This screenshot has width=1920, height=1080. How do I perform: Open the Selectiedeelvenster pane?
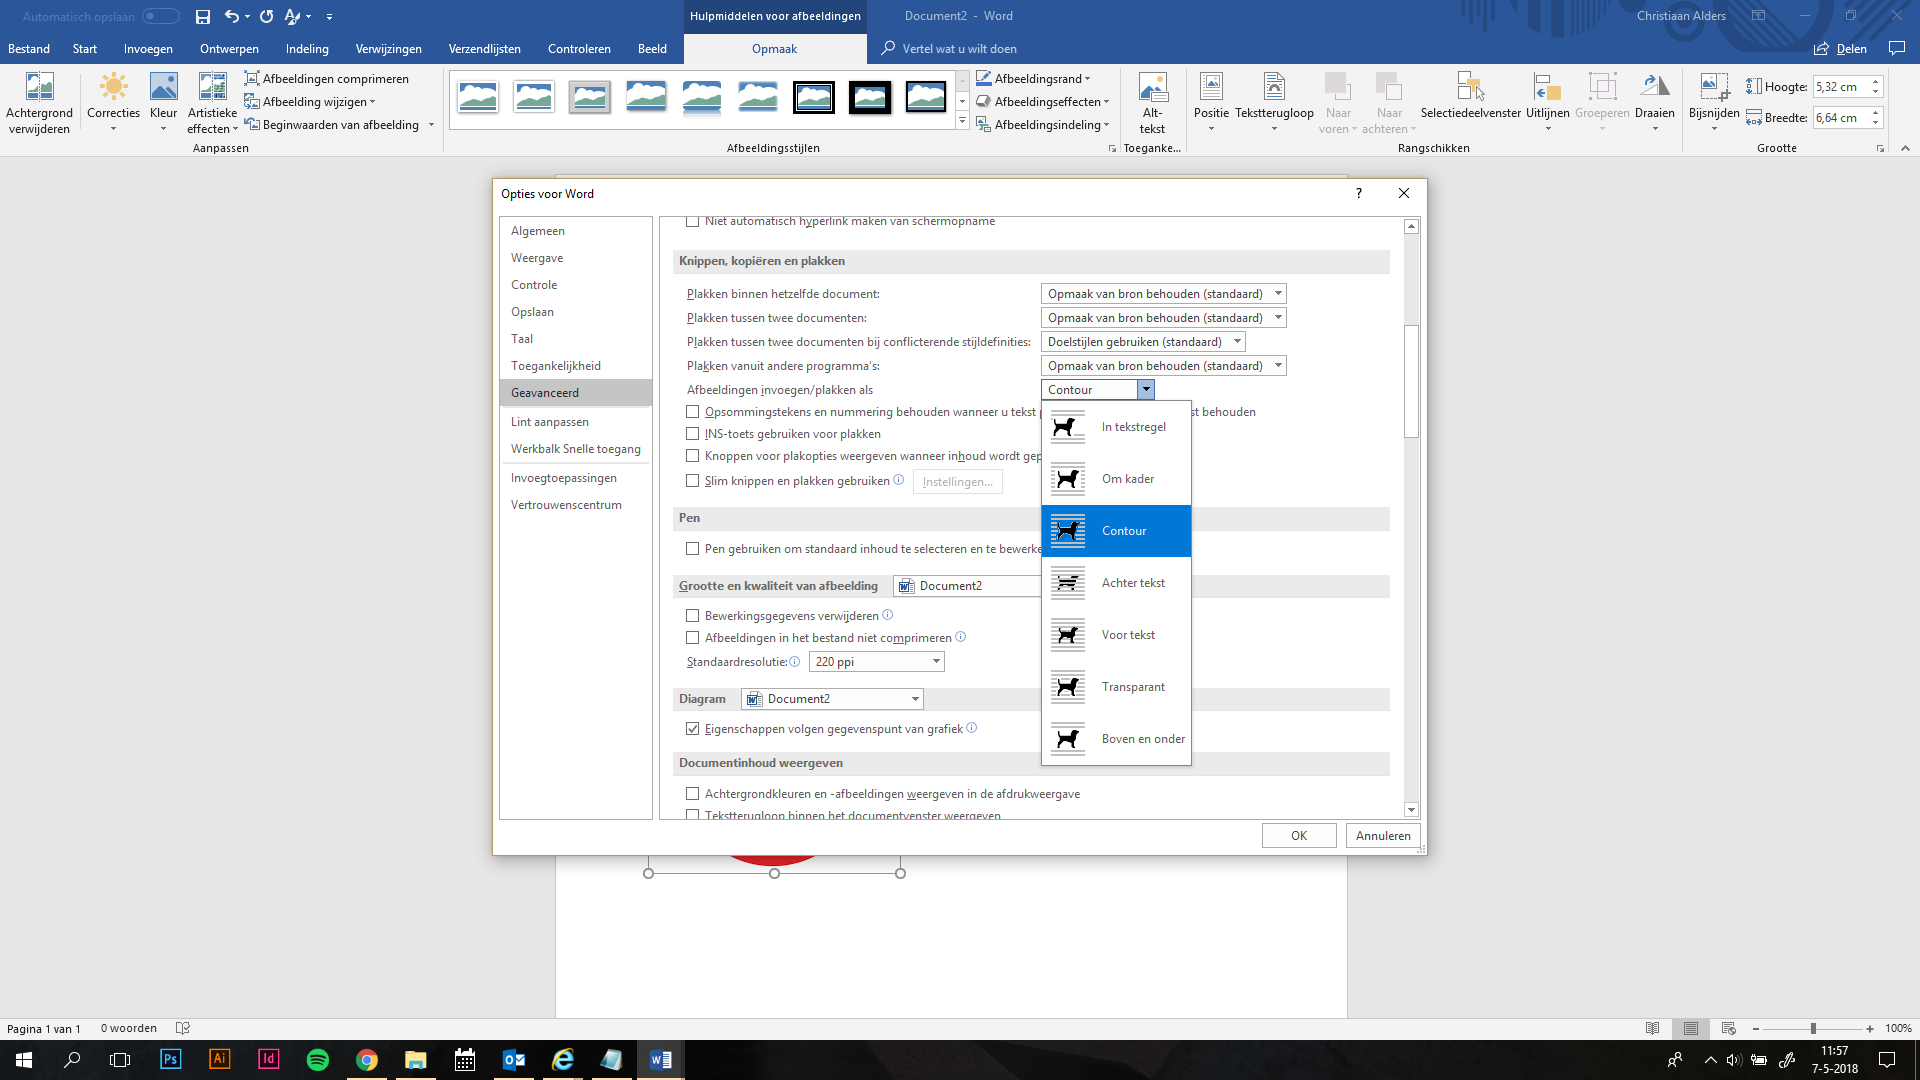point(1469,88)
